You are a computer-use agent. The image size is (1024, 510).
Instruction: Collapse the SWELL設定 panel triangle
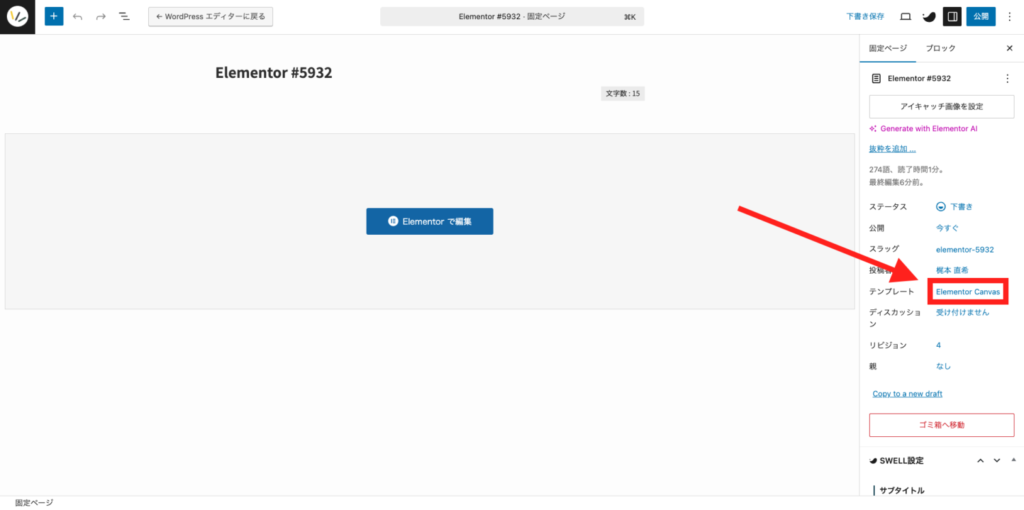tap(1013, 460)
